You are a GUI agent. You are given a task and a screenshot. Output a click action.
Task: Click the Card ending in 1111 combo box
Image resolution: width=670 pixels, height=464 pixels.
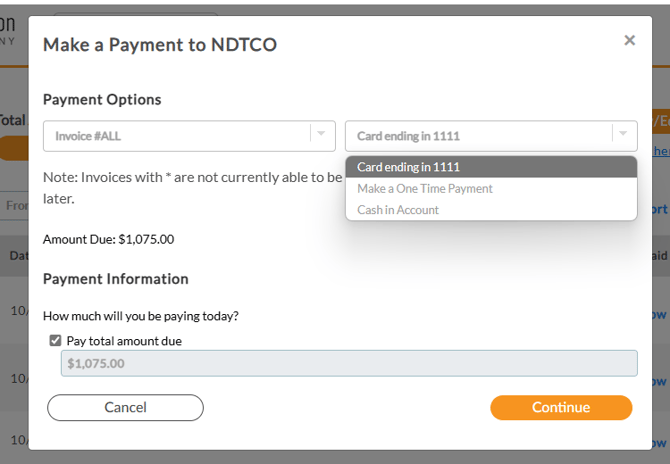tap(491, 136)
